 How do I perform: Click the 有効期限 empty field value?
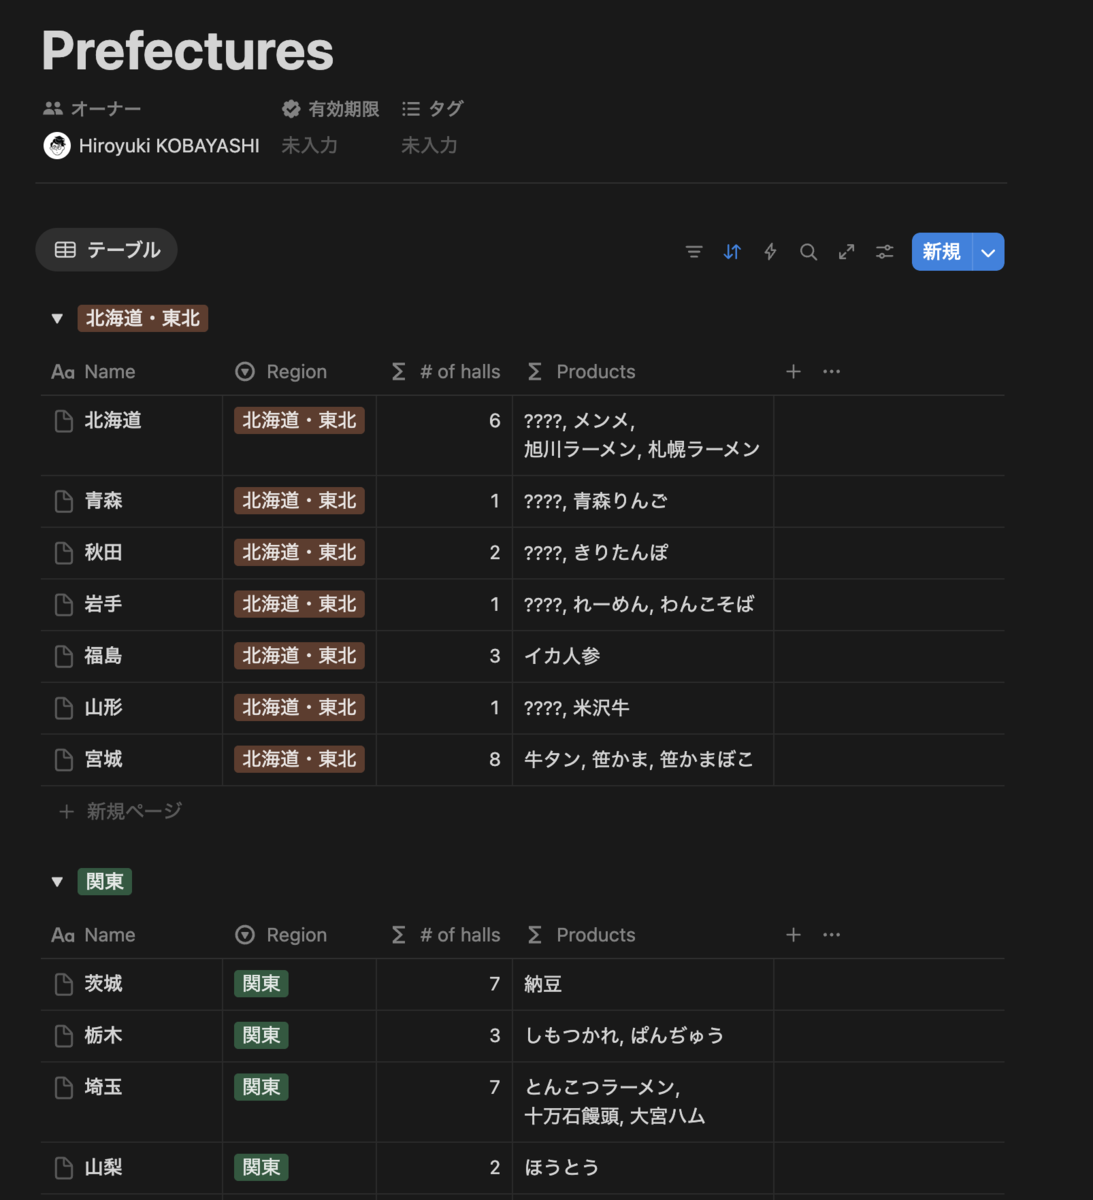(310, 146)
